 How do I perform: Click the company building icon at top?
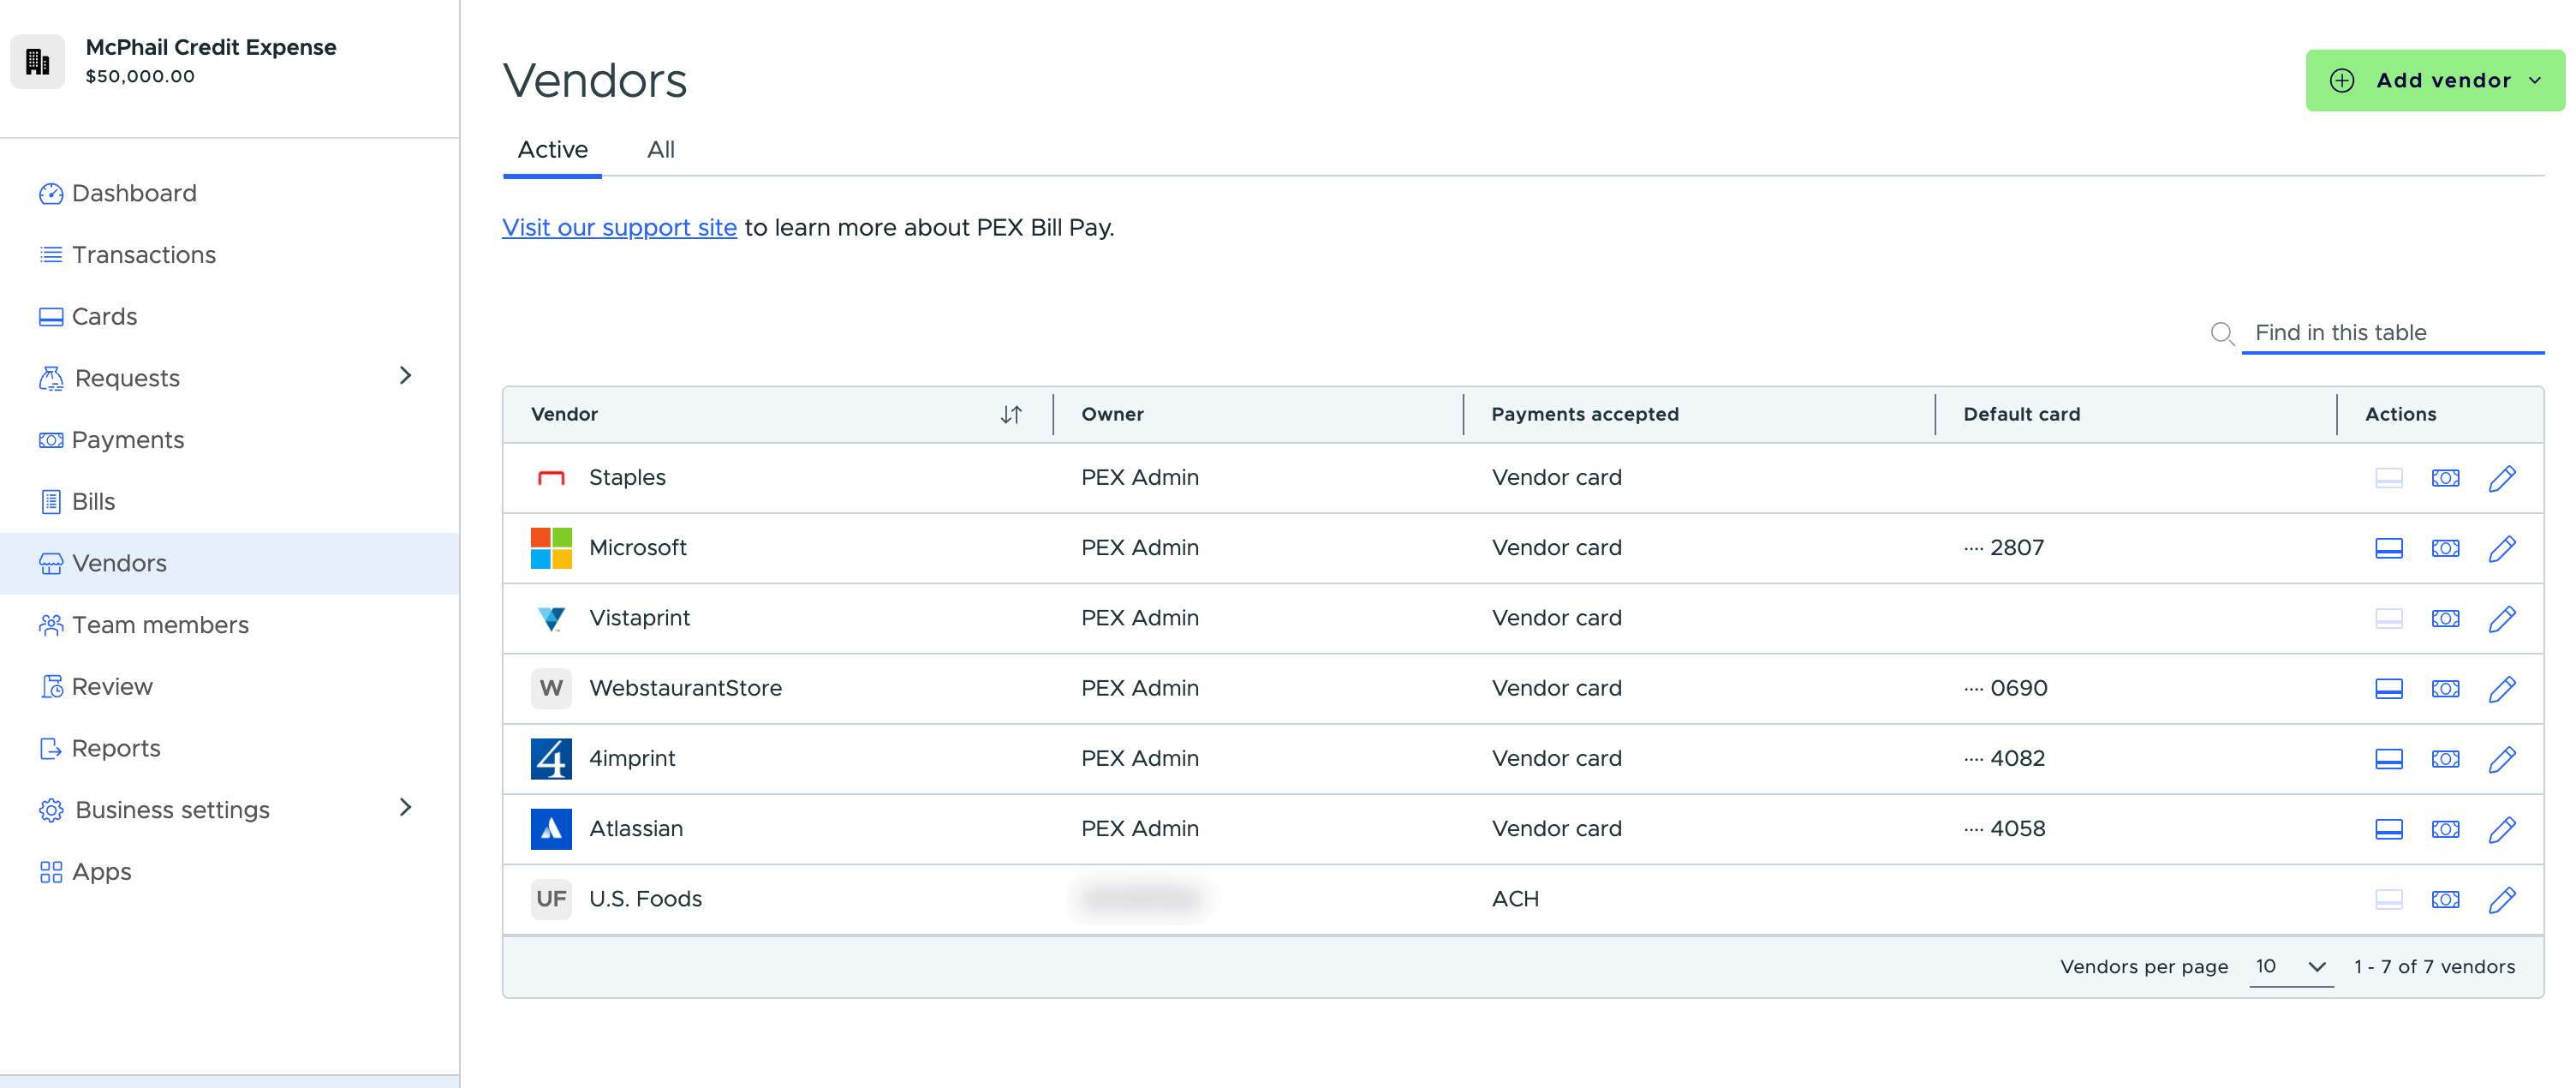coord(38,61)
